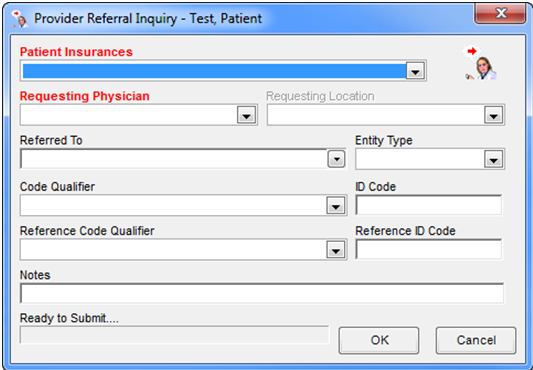Close the Provider Referral Inquiry window
The image size is (533, 370).
coord(501,14)
